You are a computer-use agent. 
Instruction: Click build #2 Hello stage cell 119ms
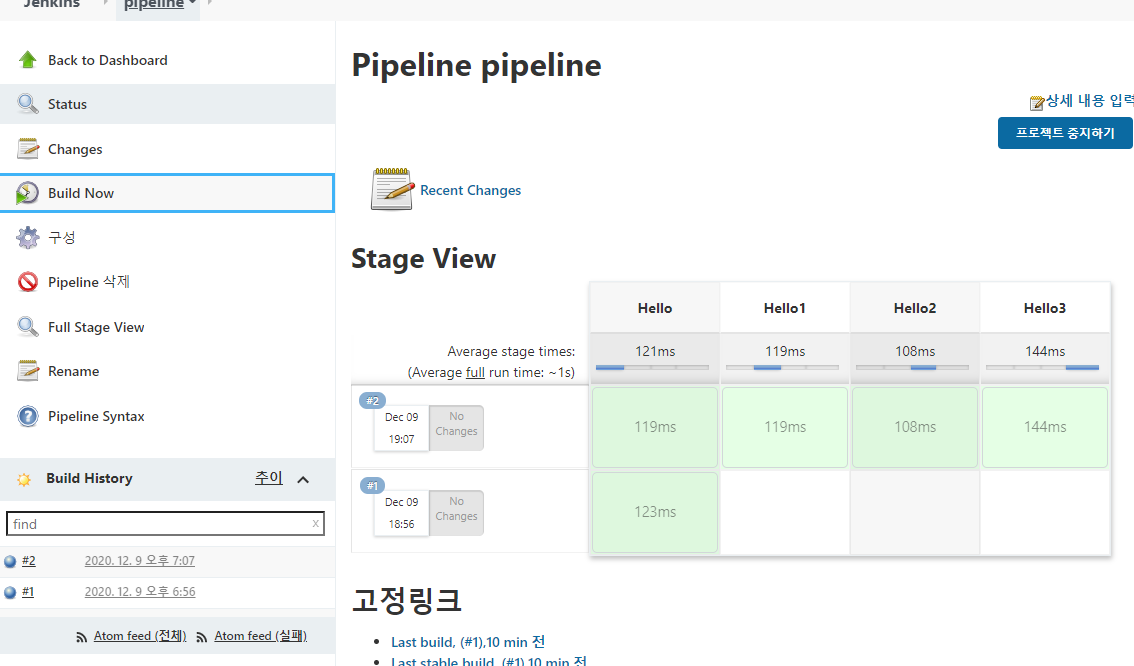(655, 427)
